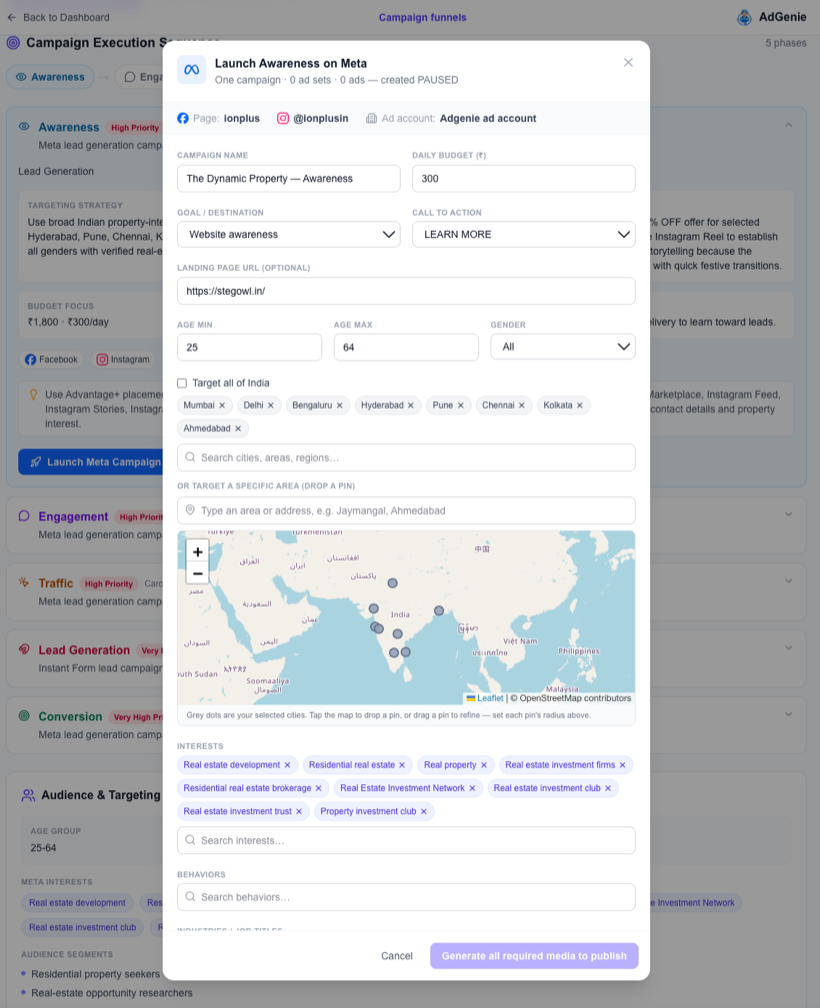Click Generate all required media to publish

(x=534, y=956)
